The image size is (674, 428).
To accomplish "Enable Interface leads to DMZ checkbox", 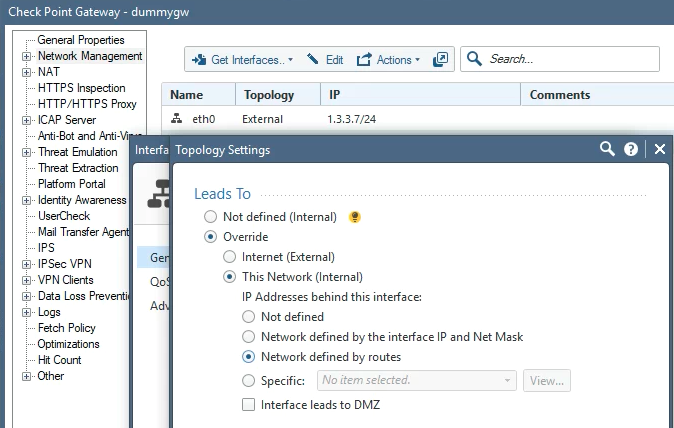I will click(248, 405).
